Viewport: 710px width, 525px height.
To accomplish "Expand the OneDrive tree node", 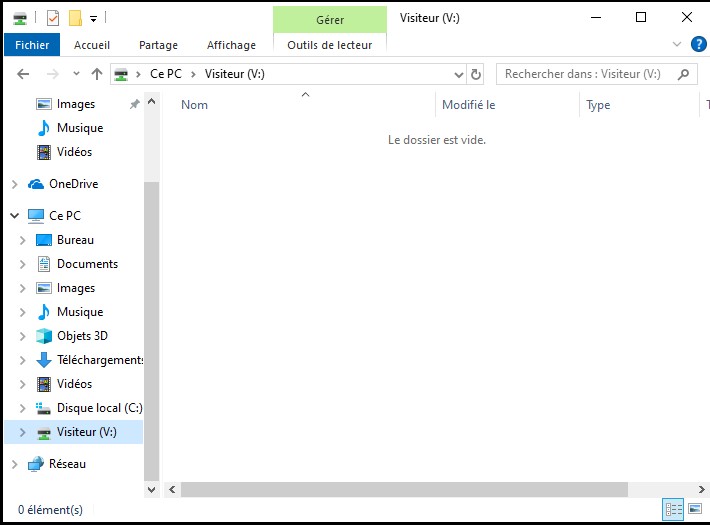I will [x=14, y=184].
